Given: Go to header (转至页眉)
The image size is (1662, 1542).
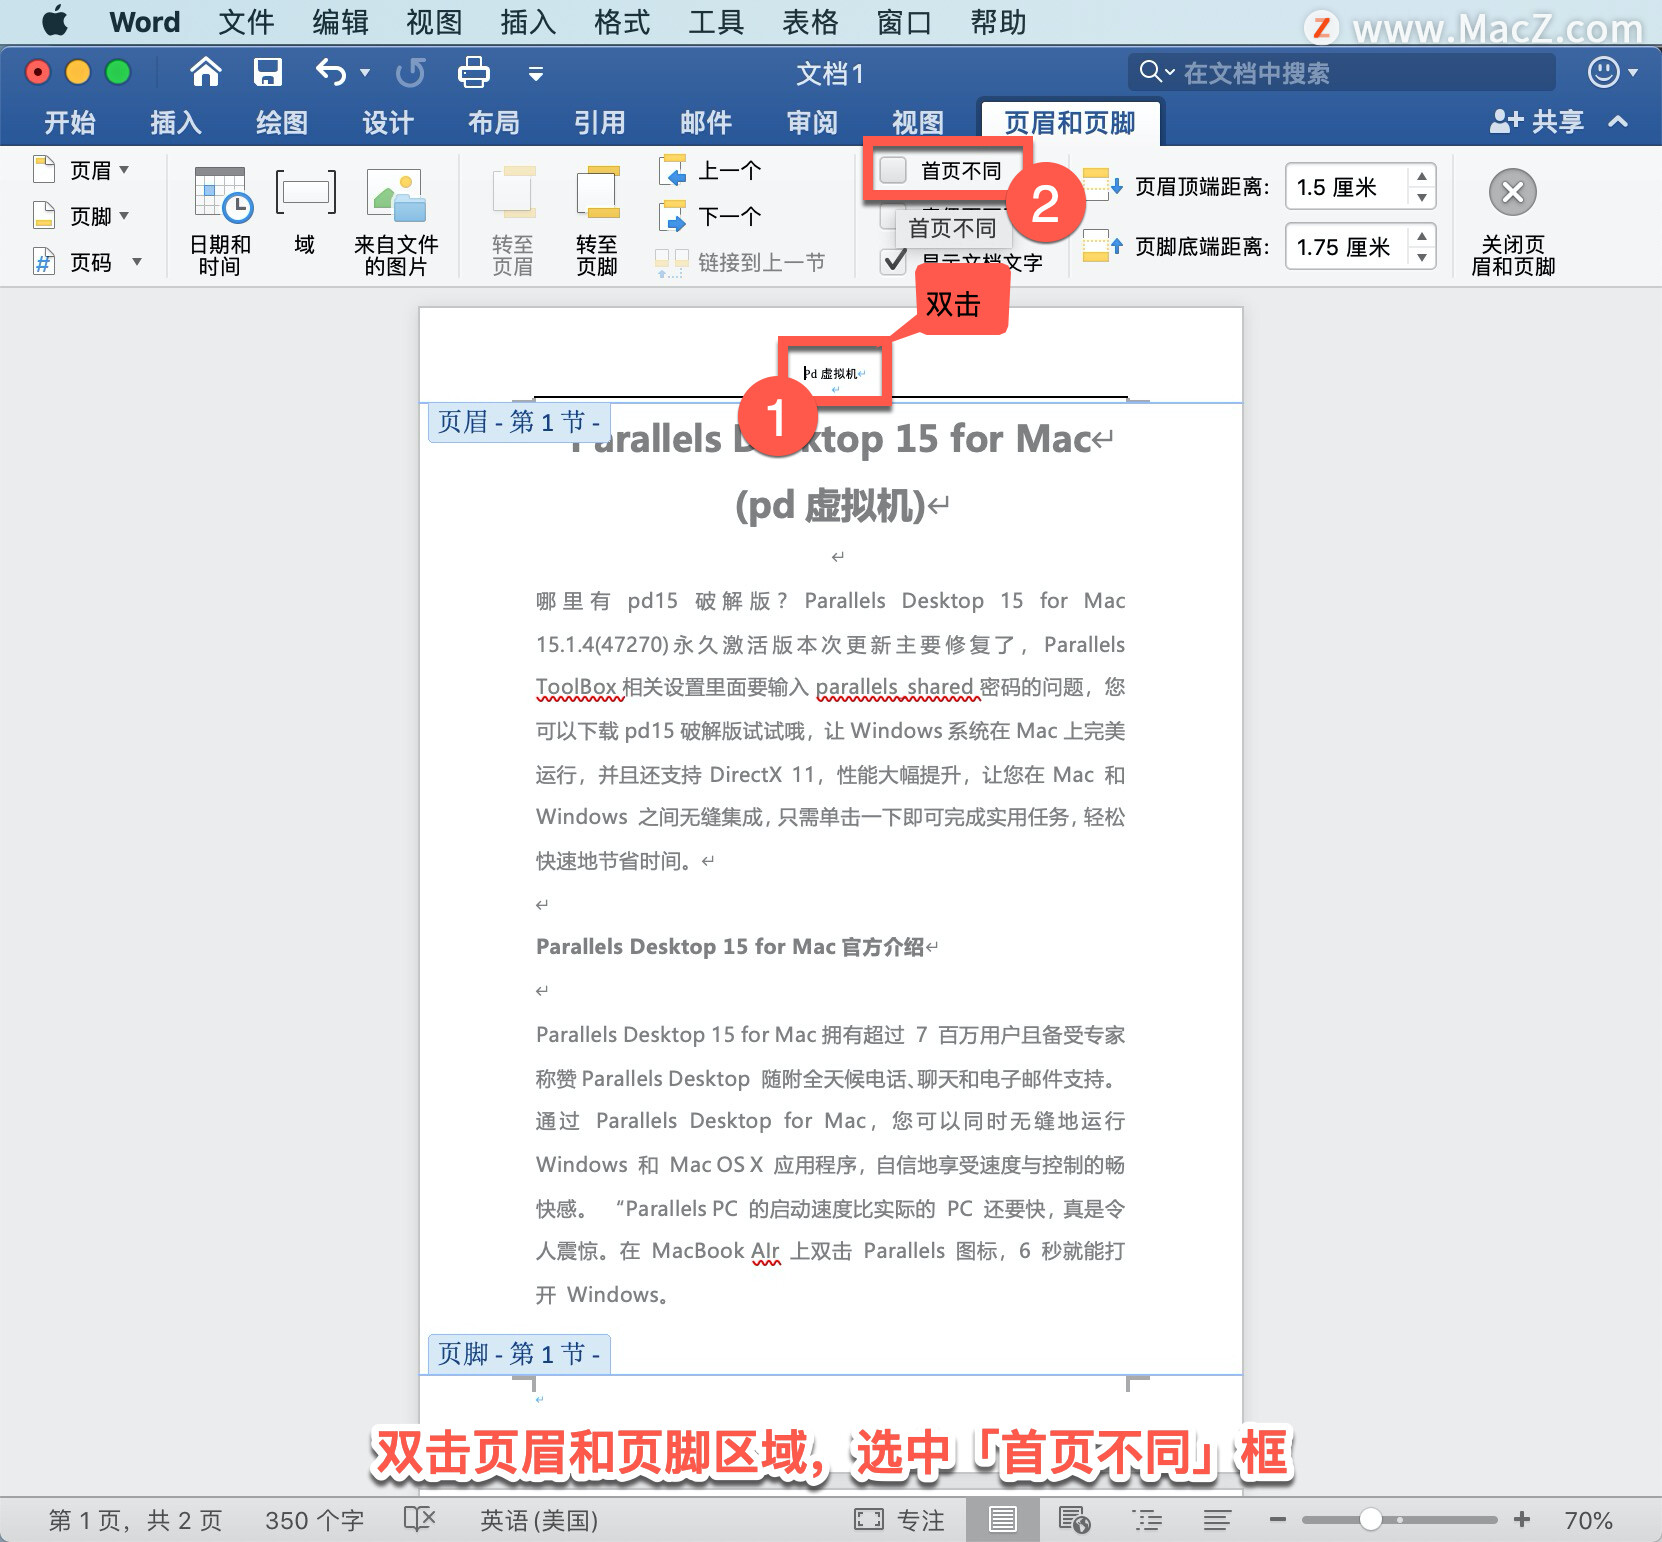Looking at the screenshot, I should 513,220.
